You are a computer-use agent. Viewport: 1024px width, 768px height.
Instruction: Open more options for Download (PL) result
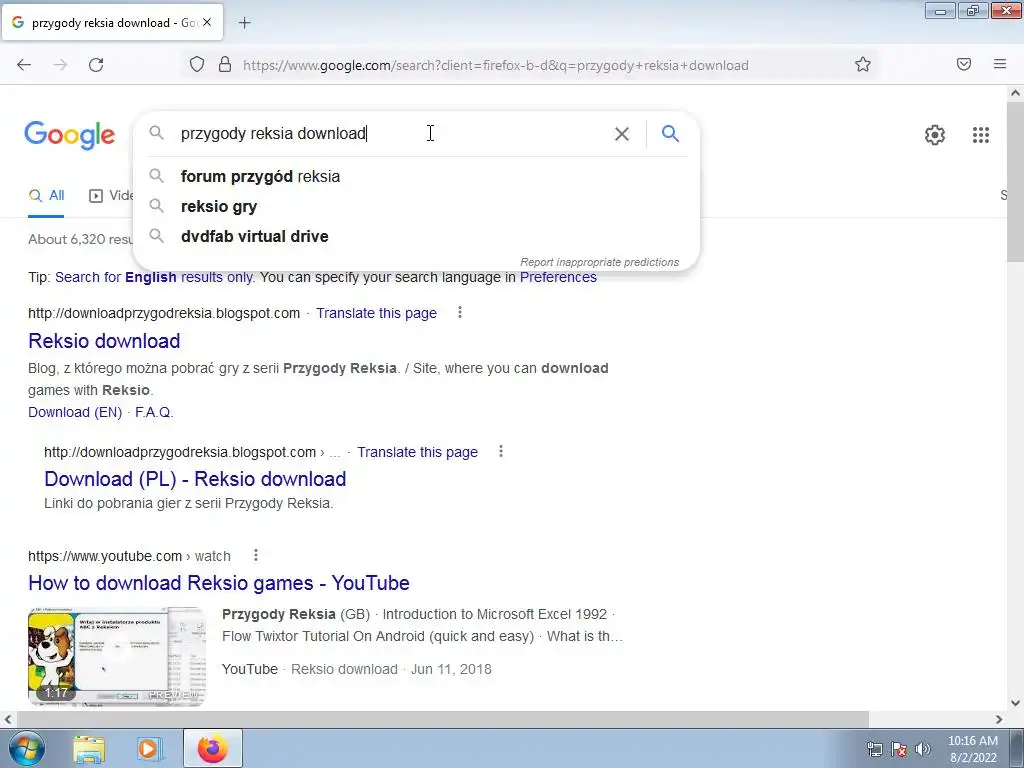tap(501, 452)
